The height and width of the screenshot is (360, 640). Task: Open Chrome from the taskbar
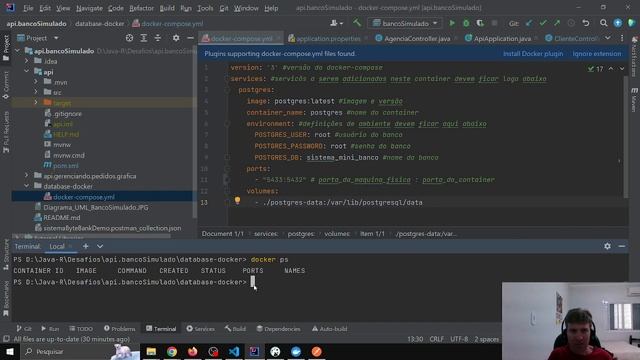click(172, 351)
